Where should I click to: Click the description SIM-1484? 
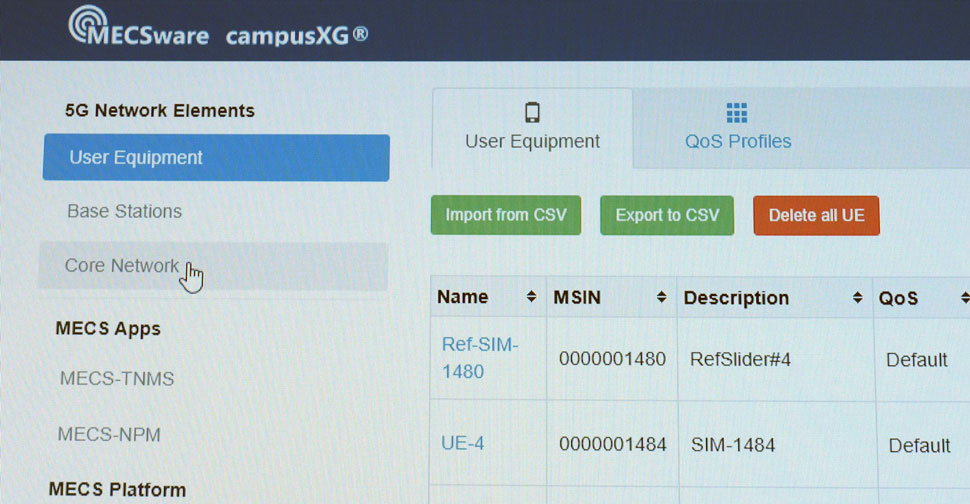[733, 445]
